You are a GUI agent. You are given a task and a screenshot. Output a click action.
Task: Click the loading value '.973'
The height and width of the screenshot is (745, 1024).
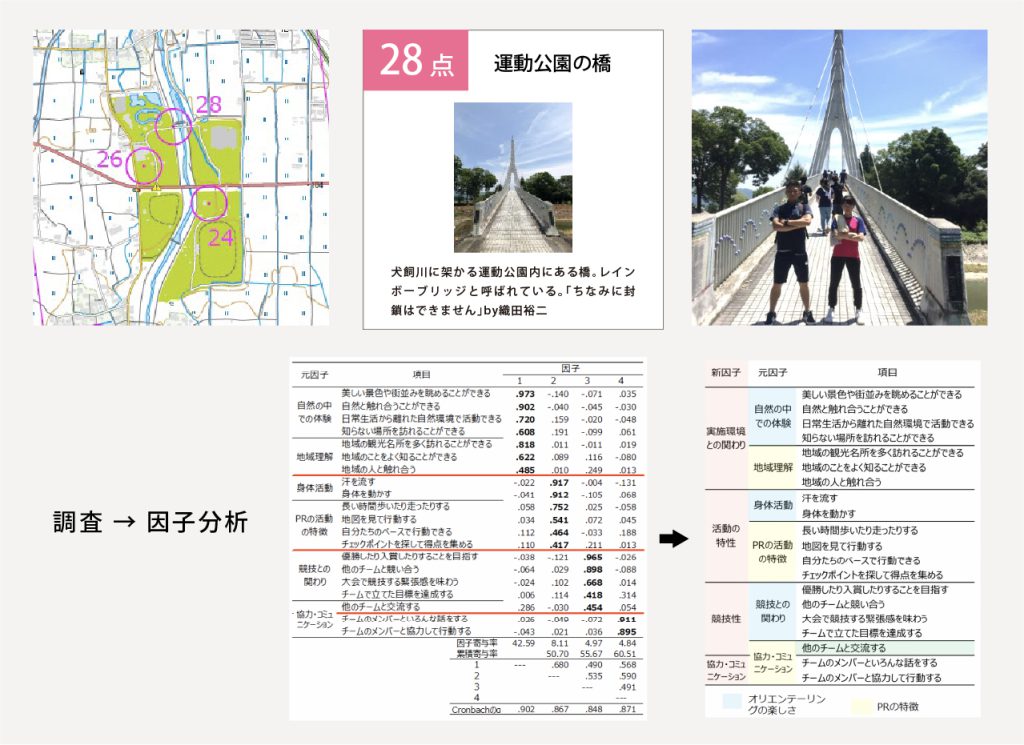[525, 394]
